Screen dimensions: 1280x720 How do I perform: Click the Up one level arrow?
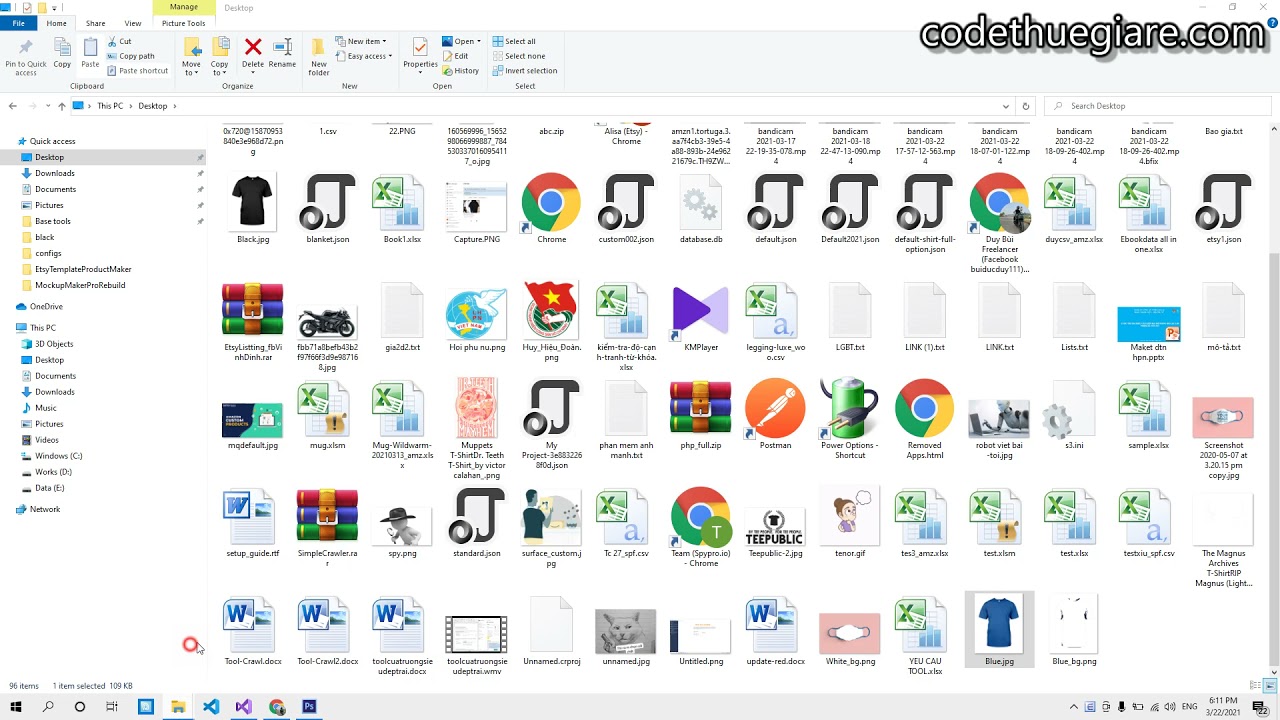[61, 106]
